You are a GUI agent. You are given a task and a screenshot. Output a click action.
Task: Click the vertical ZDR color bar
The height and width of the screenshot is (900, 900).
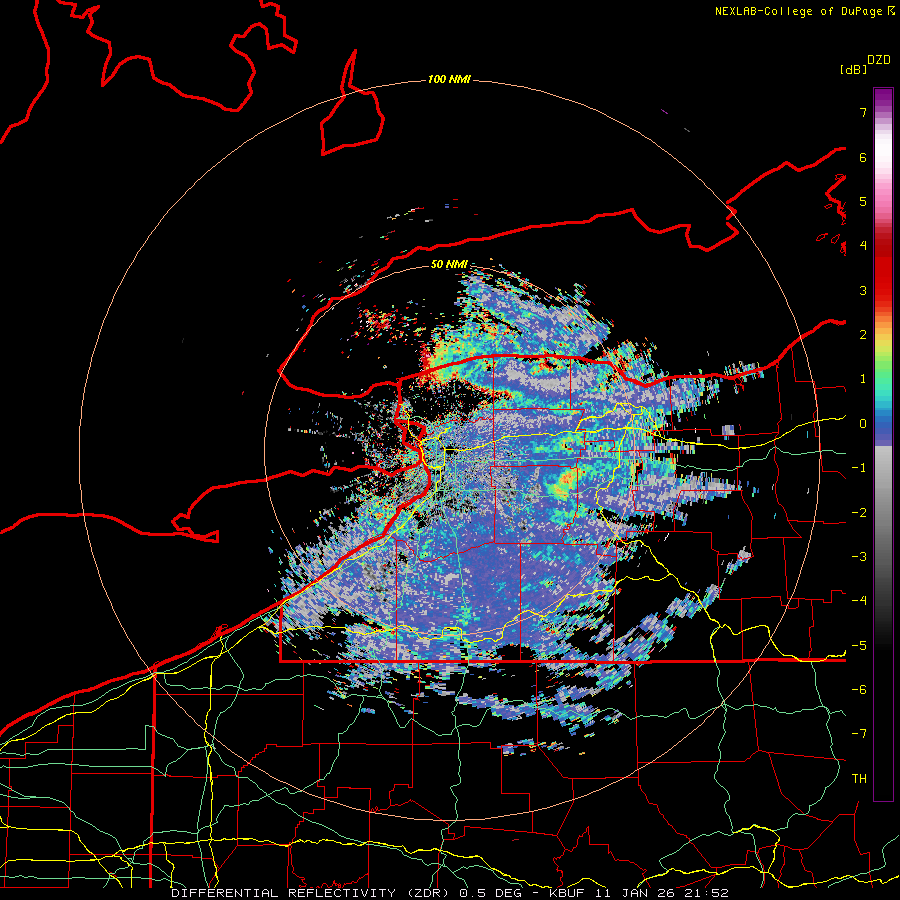883,444
